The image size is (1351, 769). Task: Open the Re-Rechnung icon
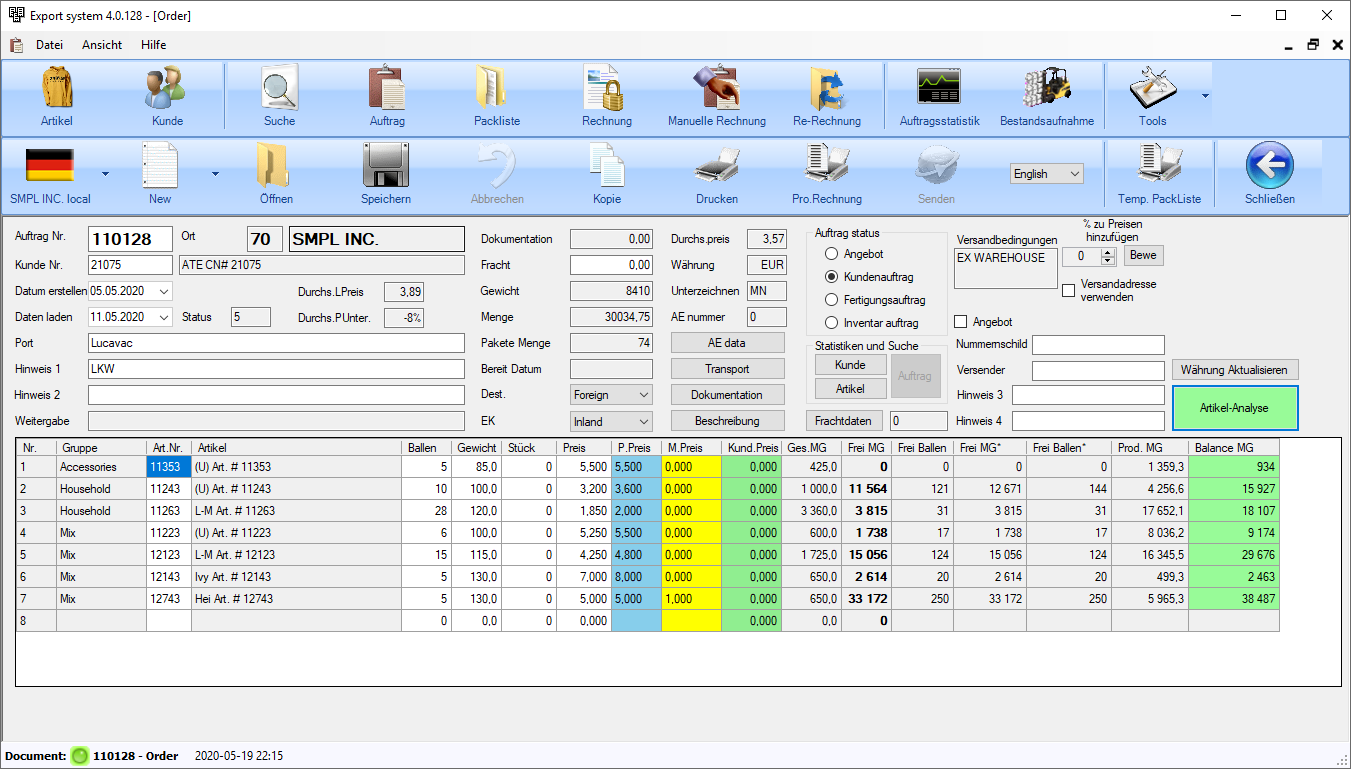click(x=826, y=88)
